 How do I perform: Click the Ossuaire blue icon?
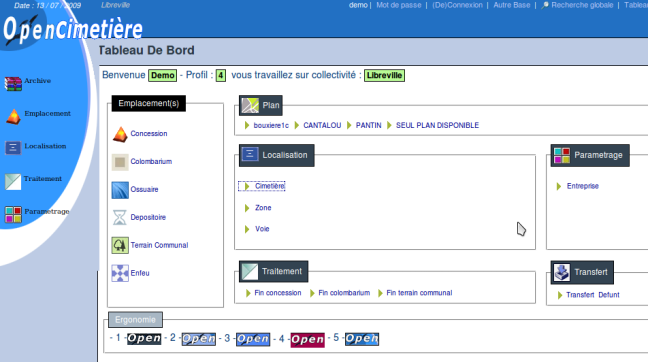tap(120, 190)
